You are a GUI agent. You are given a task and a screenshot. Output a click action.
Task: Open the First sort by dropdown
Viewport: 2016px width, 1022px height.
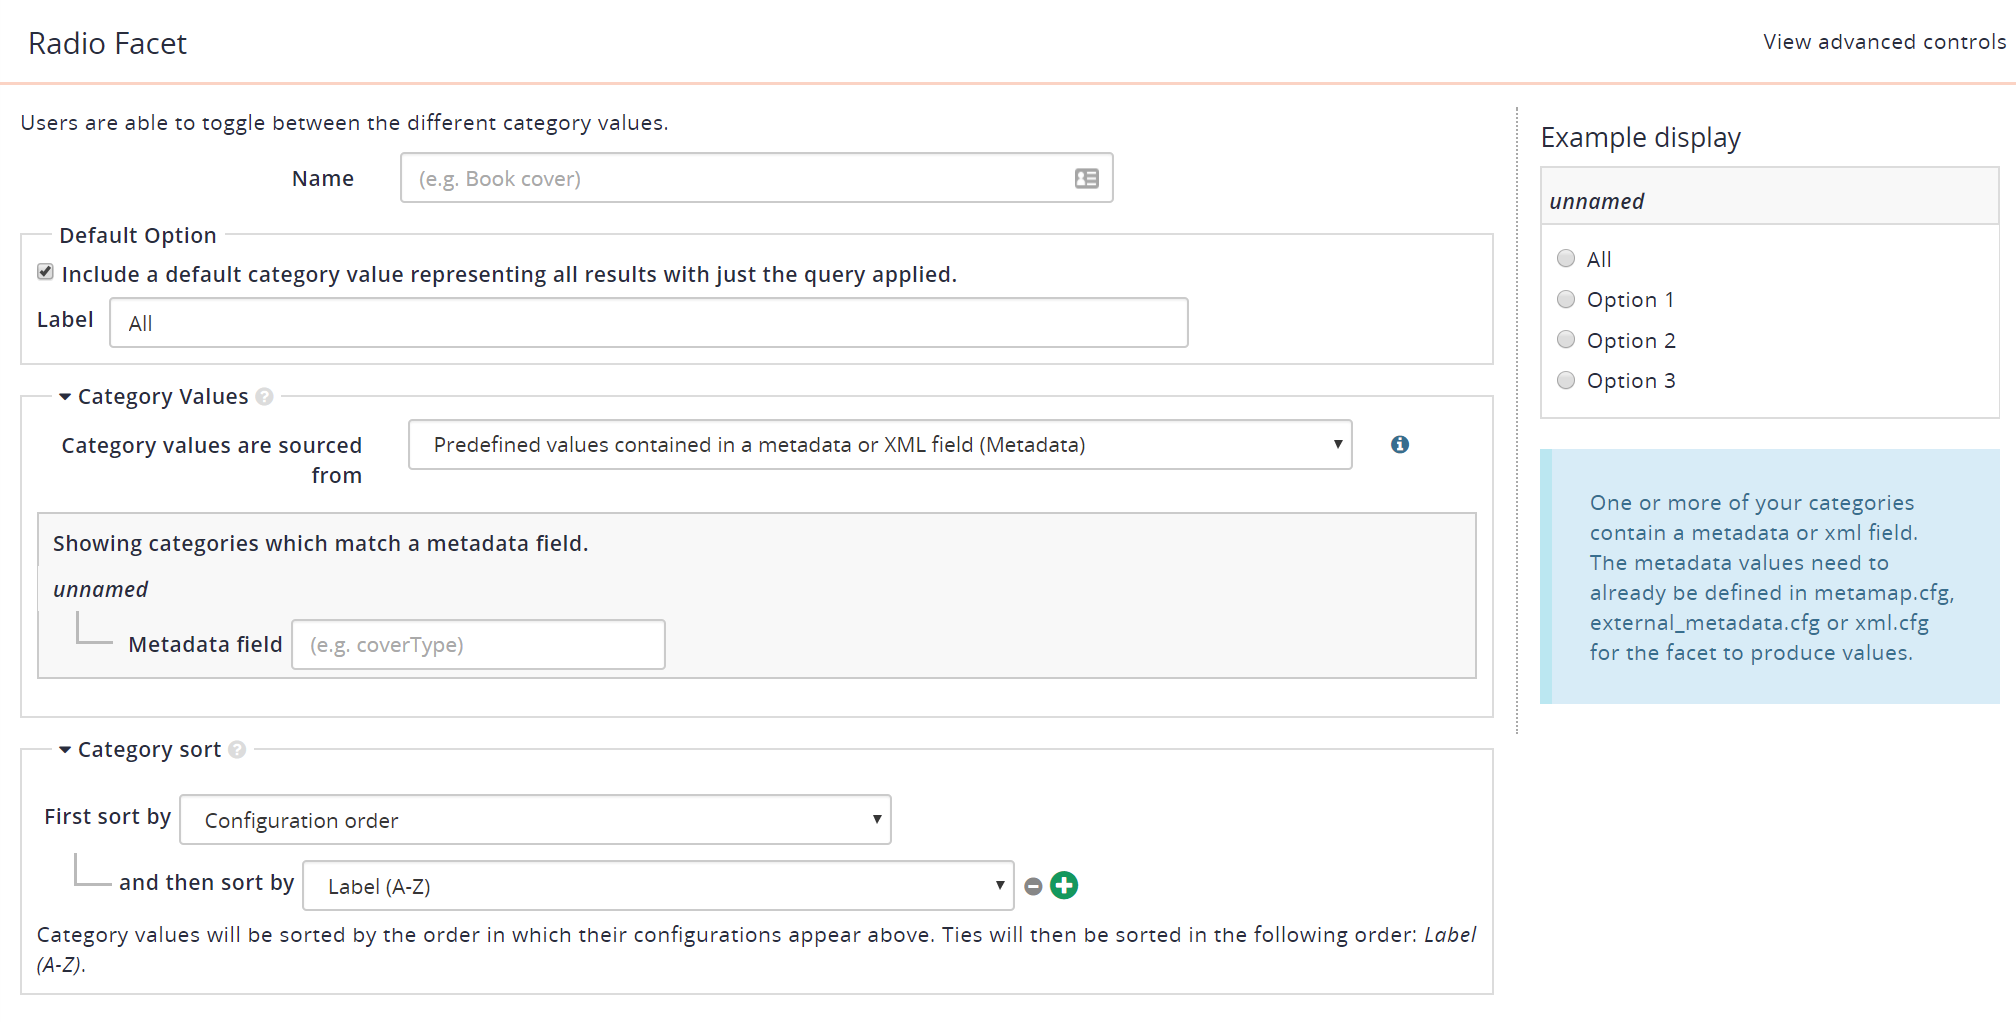[535, 820]
